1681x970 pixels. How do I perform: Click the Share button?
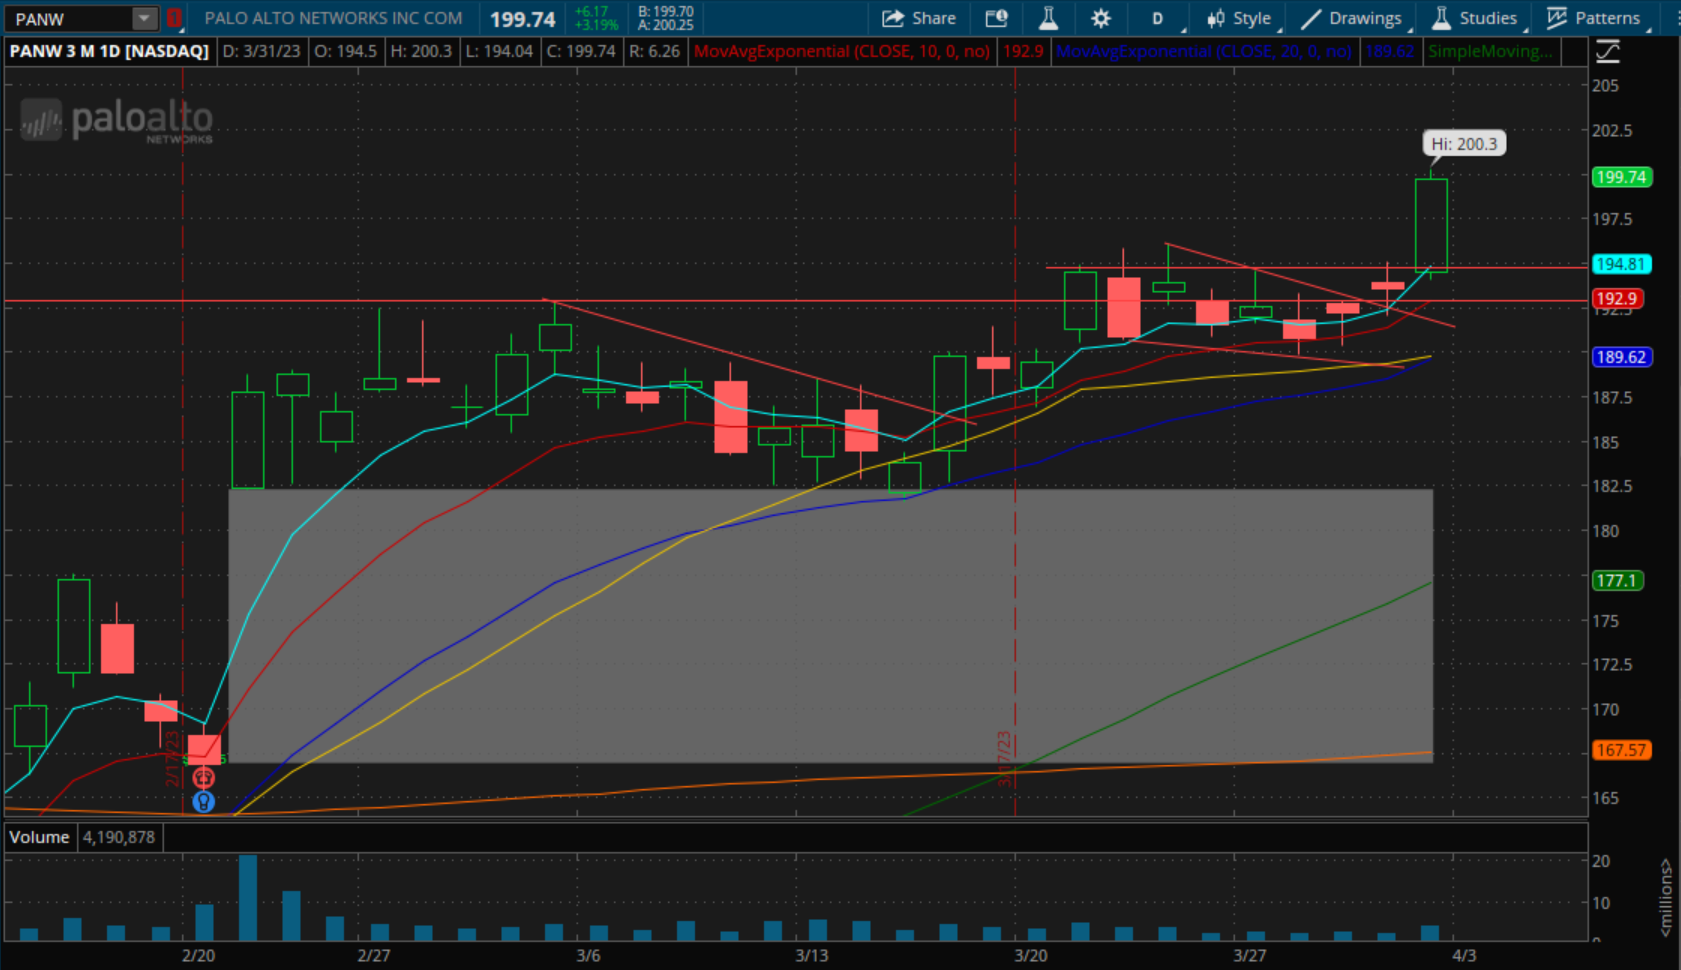(919, 18)
